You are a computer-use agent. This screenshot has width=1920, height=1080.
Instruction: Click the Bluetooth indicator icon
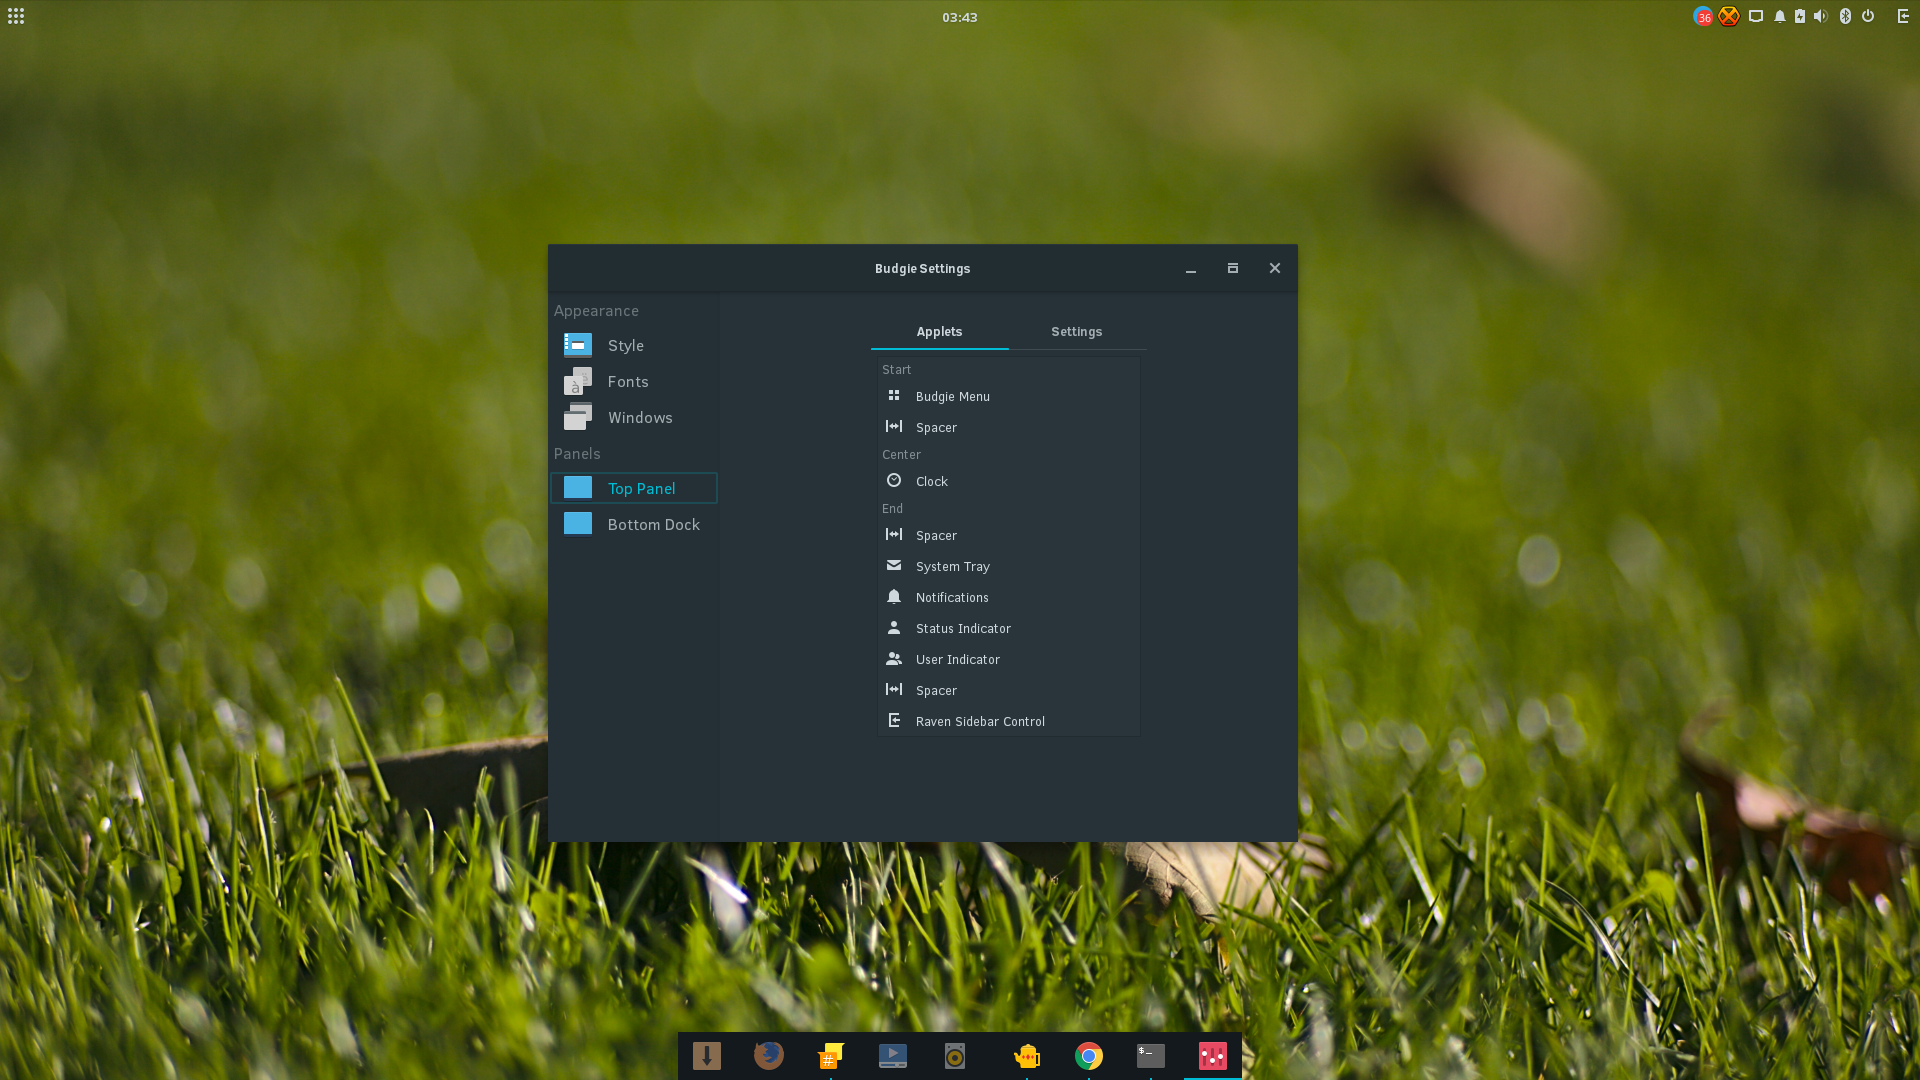coord(1845,16)
